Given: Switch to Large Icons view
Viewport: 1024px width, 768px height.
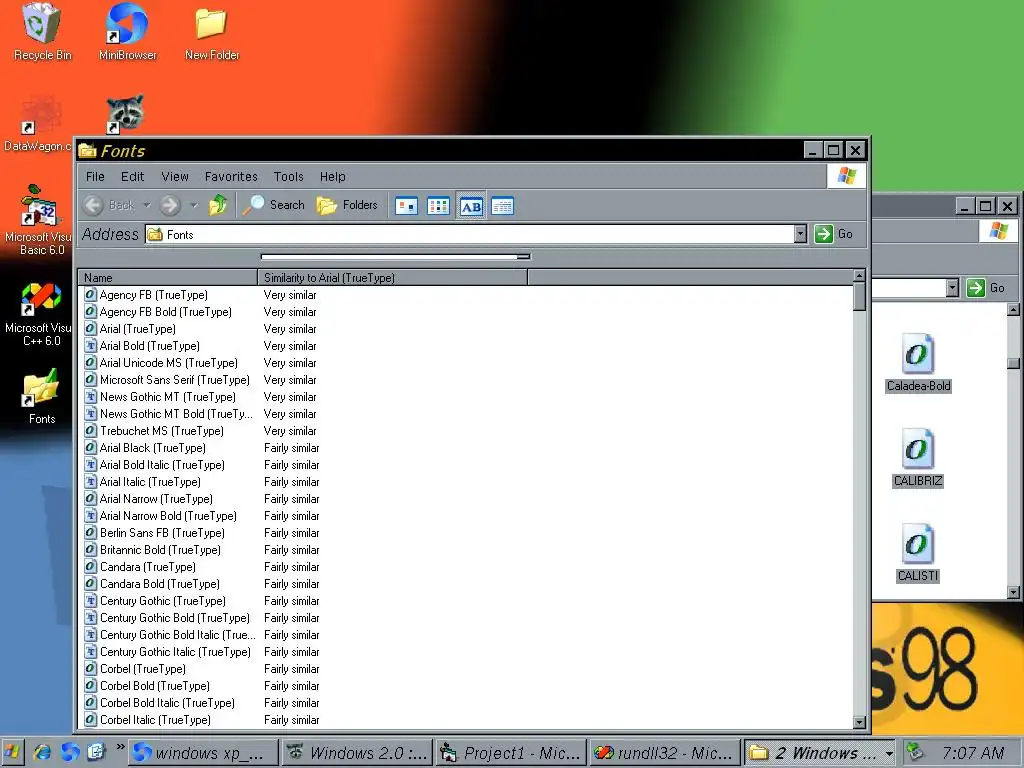Looking at the screenshot, I should coord(406,206).
